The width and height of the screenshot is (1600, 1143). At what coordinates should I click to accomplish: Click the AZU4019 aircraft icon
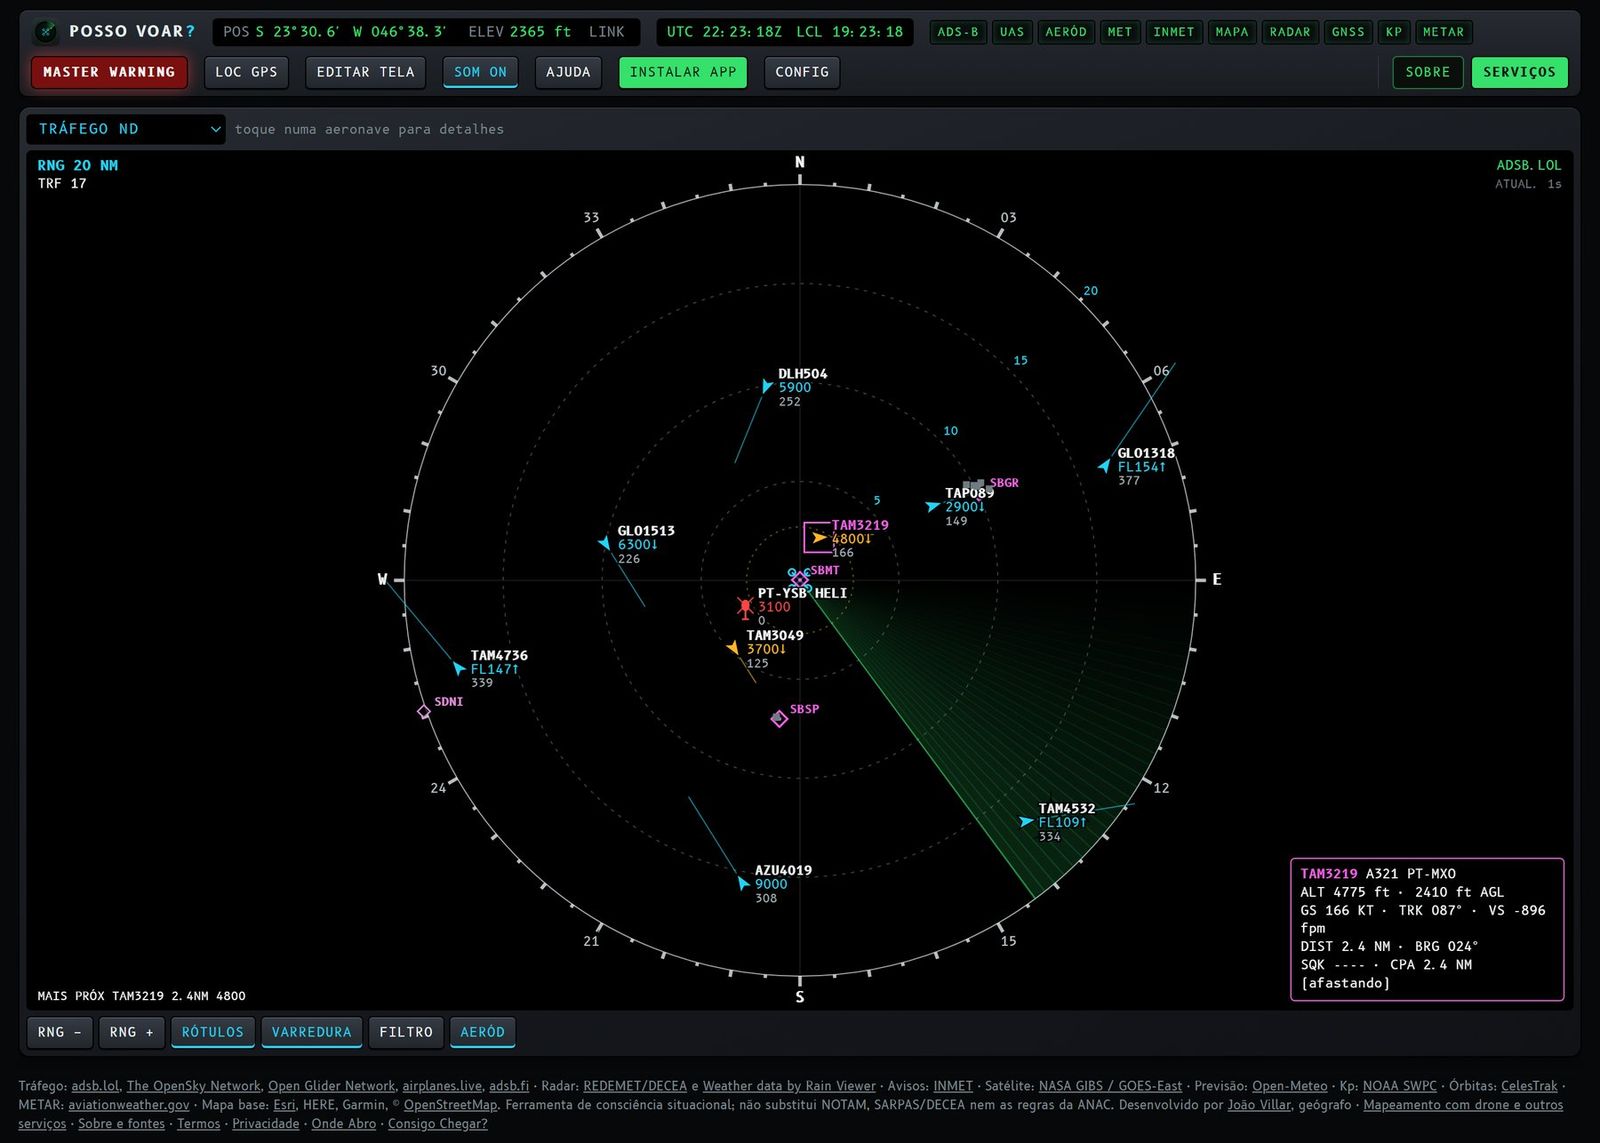tap(743, 883)
